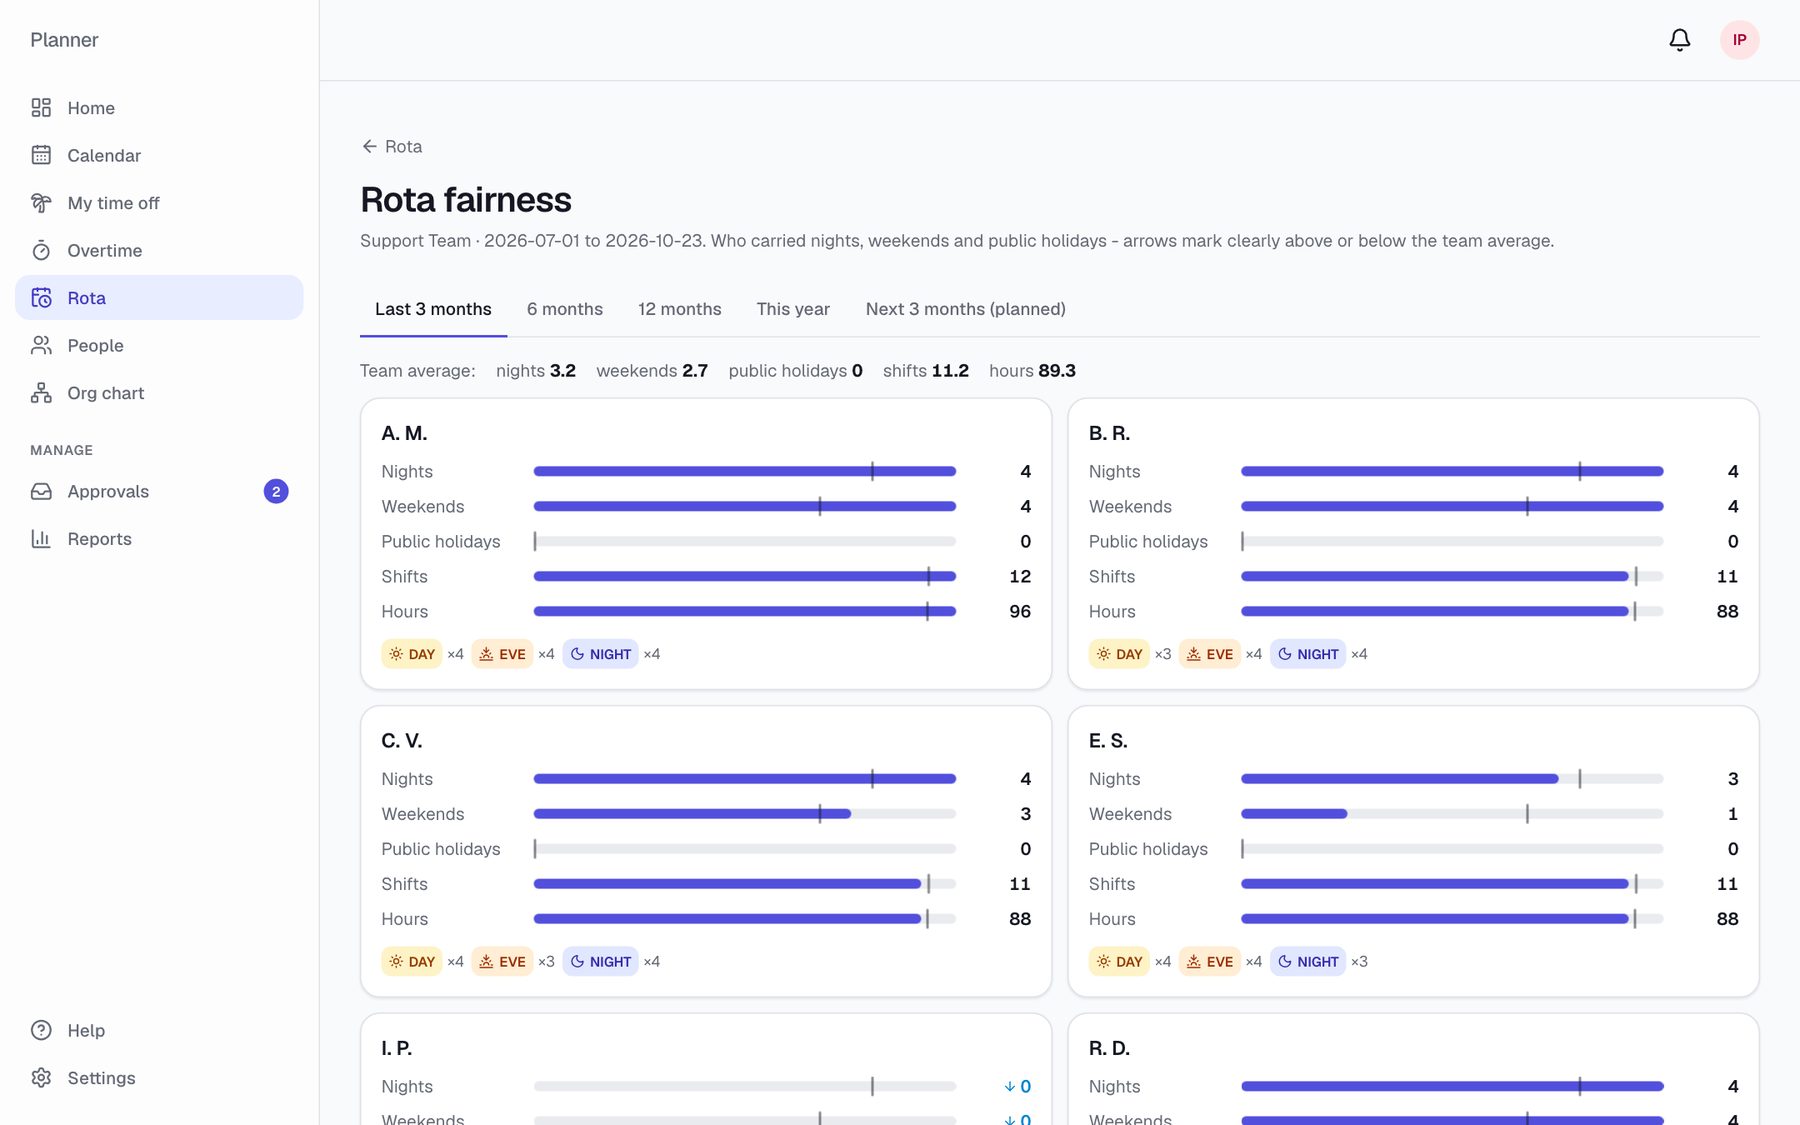The height and width of the screenshot is (1125, 1800).
Task: Open the notifications bell
Action: coord(1680,40)
